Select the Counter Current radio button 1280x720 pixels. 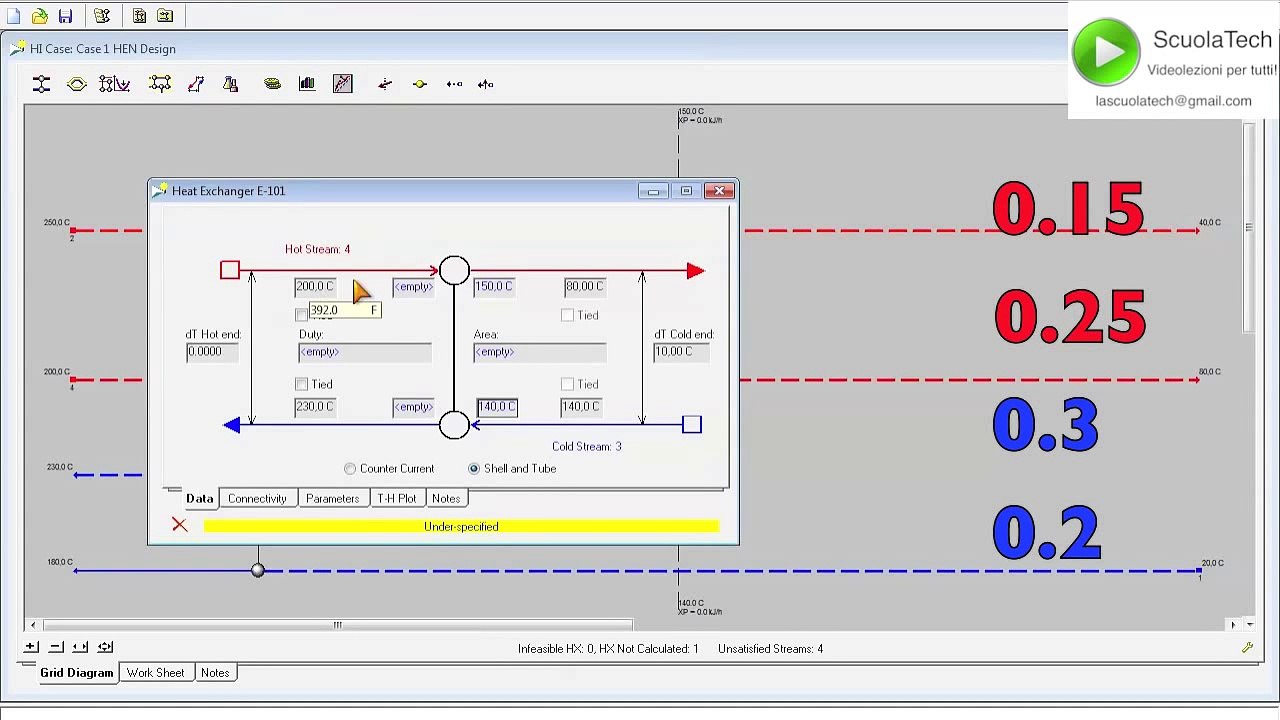(350, 468)
